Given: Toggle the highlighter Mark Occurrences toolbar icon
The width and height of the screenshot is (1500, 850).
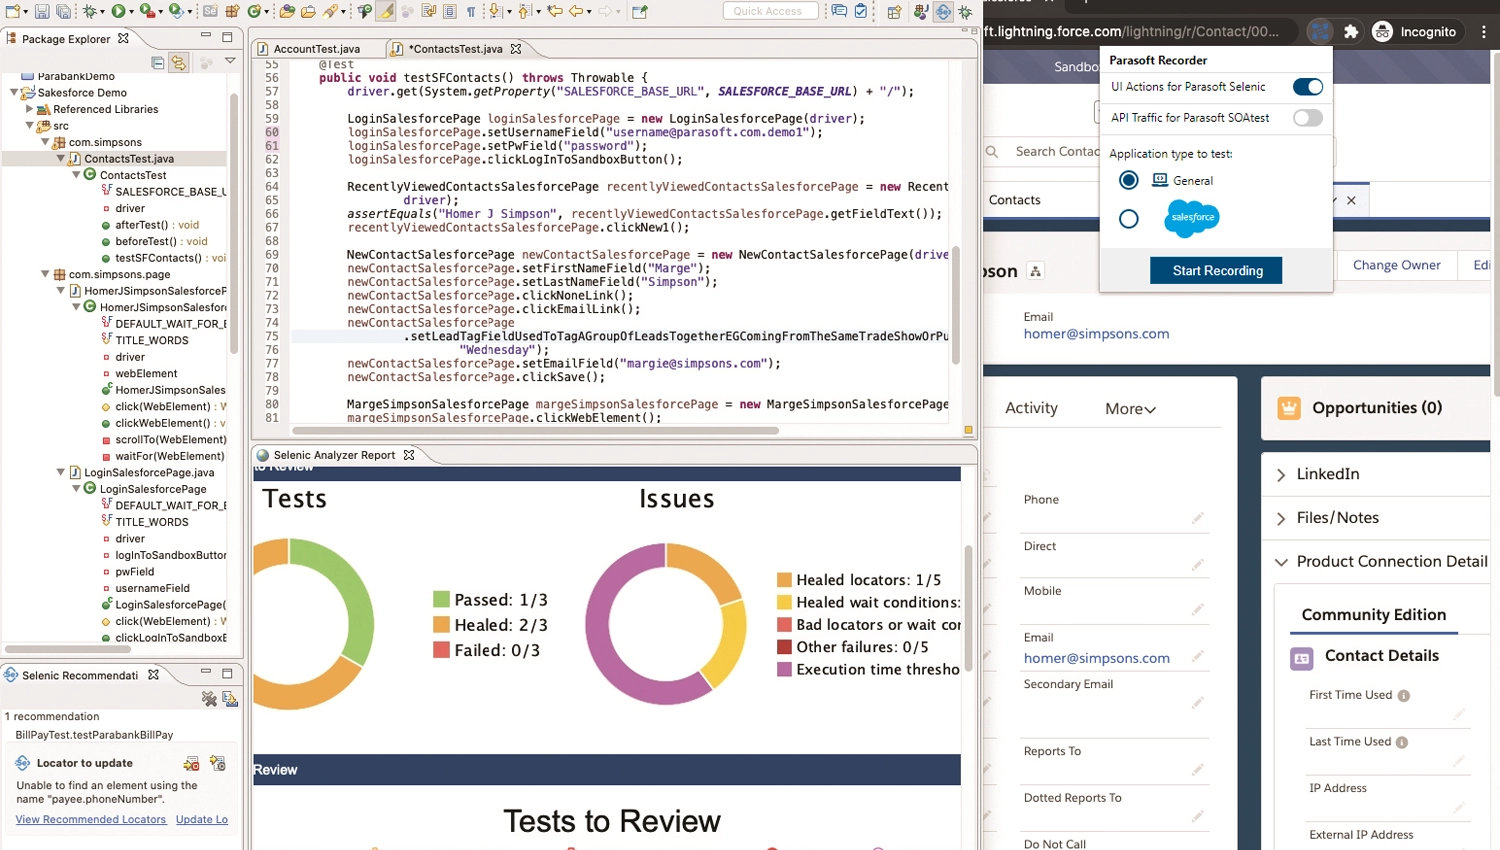Looking at the screenshot, I should [x=385, y=12].
